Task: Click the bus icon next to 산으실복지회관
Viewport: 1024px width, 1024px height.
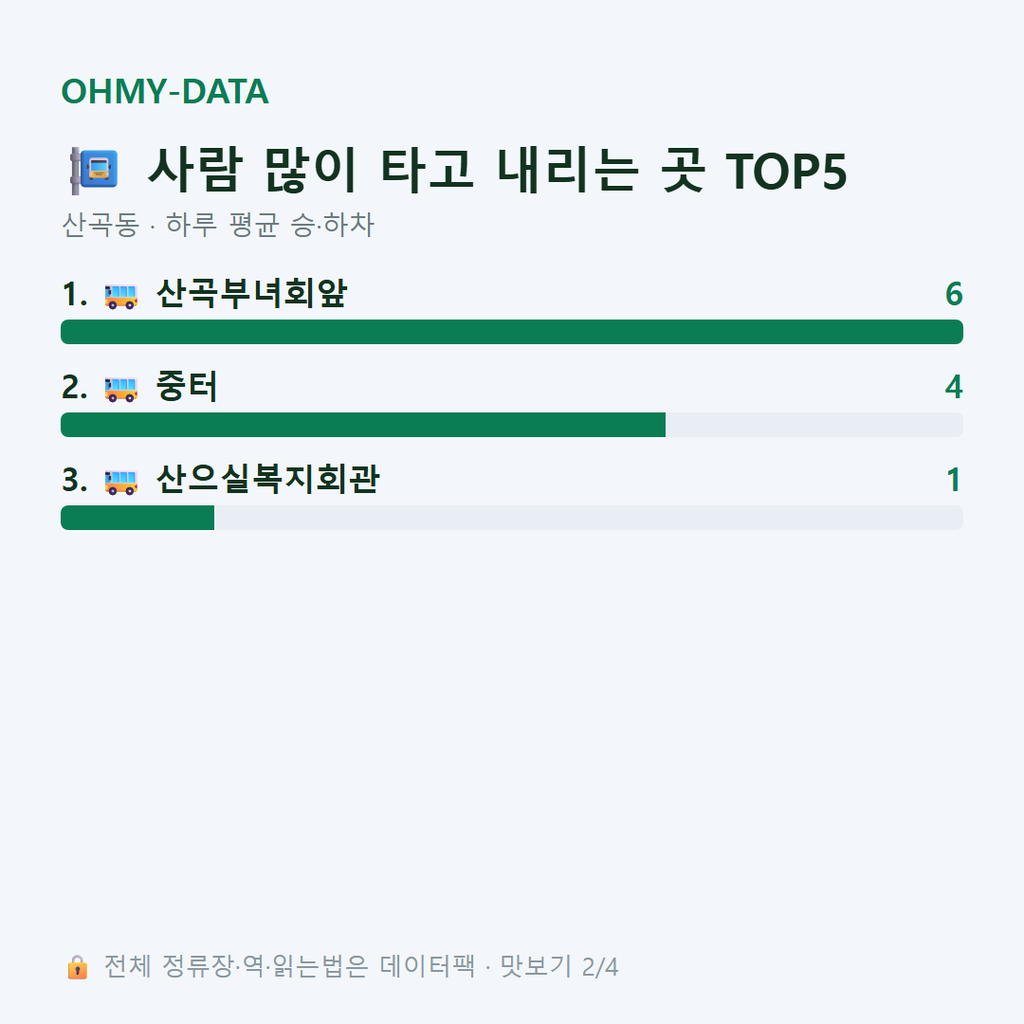Action: 121,482
